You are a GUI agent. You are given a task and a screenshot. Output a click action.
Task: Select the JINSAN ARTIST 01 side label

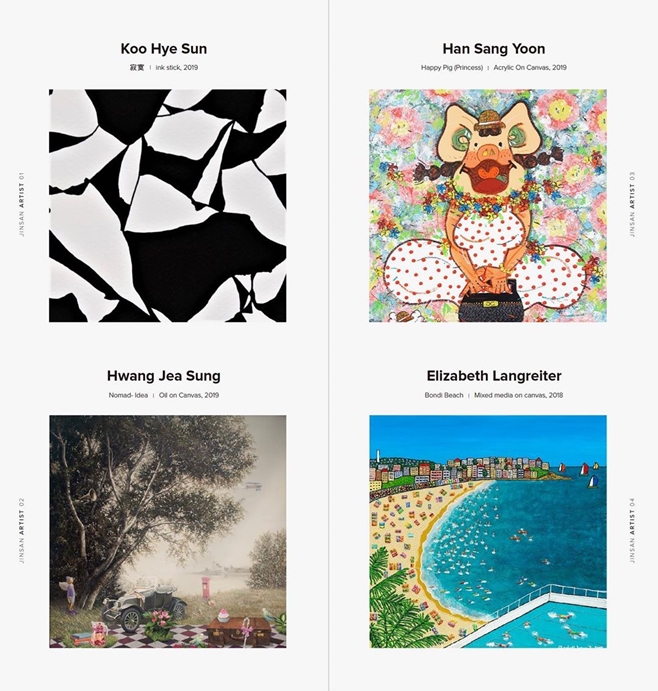(22, 204)
